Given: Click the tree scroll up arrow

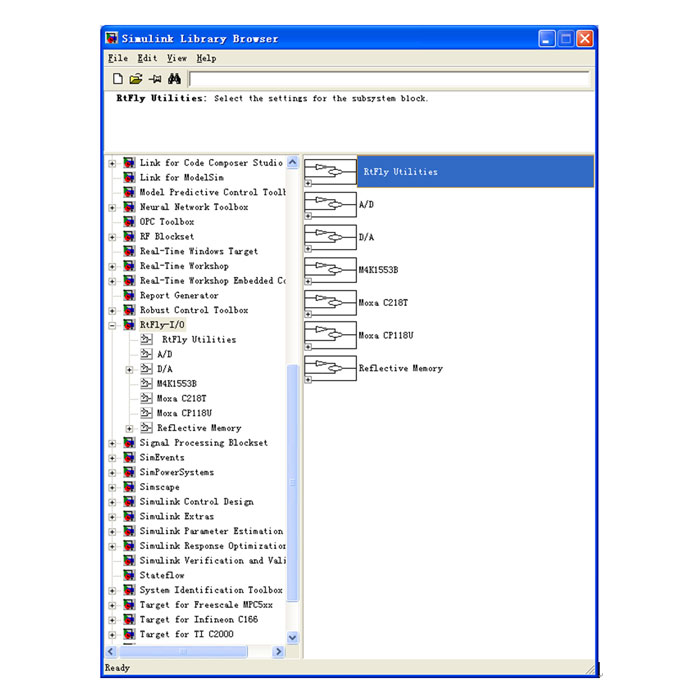Looking at the screenshot, I should pos(292,162).
